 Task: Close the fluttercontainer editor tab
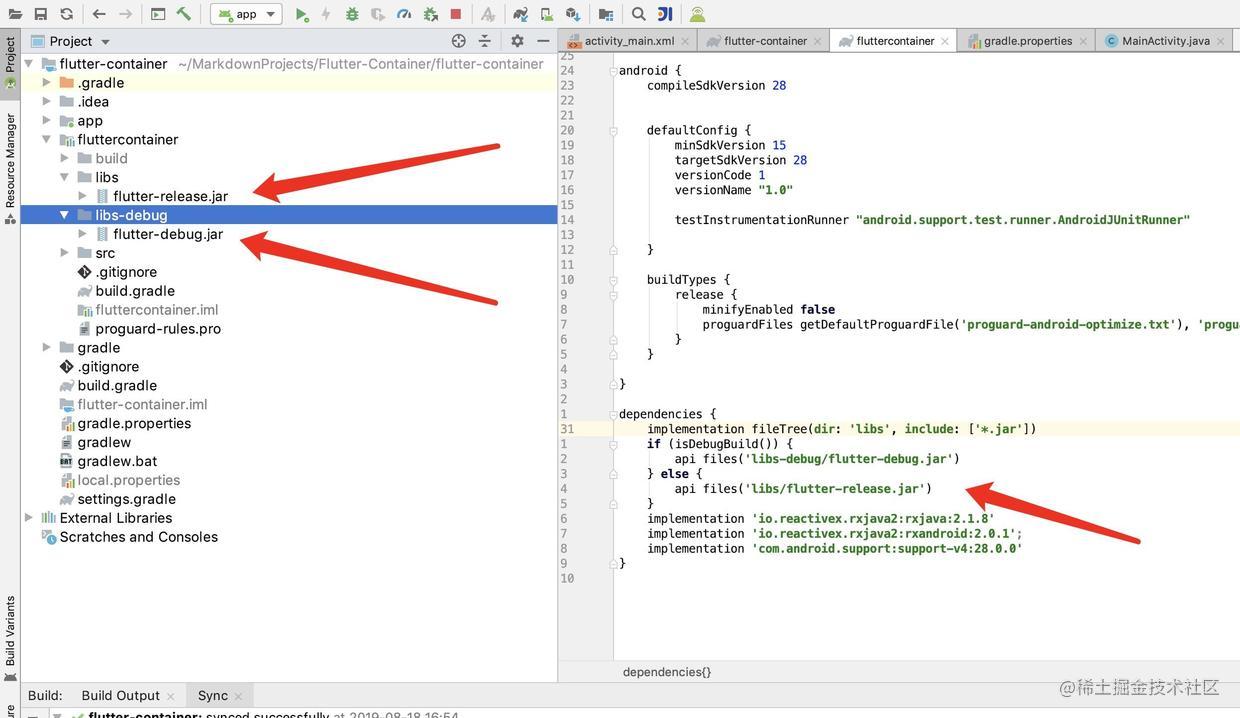pyautogui.click(x=947, y=41)
